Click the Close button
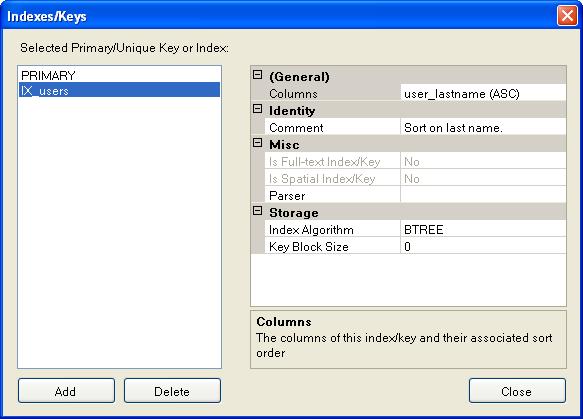Viewport: 583px width, 419px height. click(517, 391)
